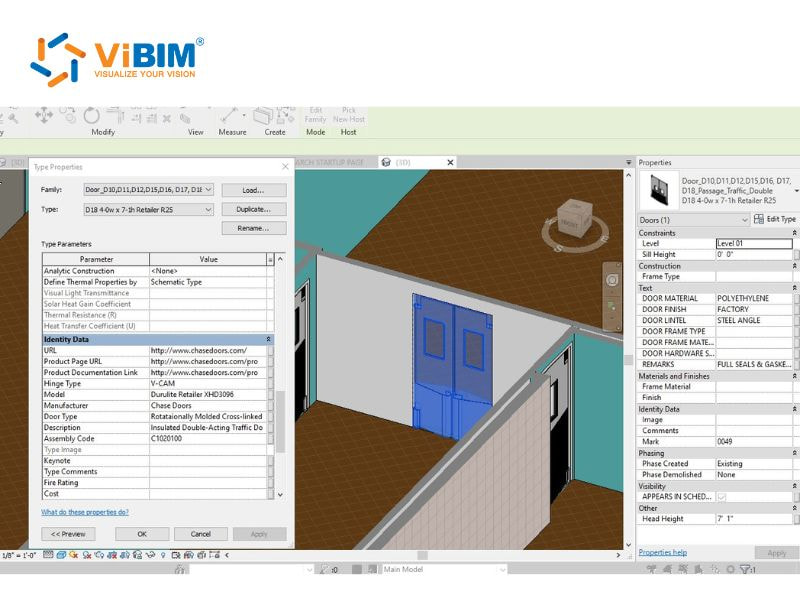Screen dimensions: 800x600
Task: Click Pick New Host in the Host panel
Action: (x=349, y=117)
